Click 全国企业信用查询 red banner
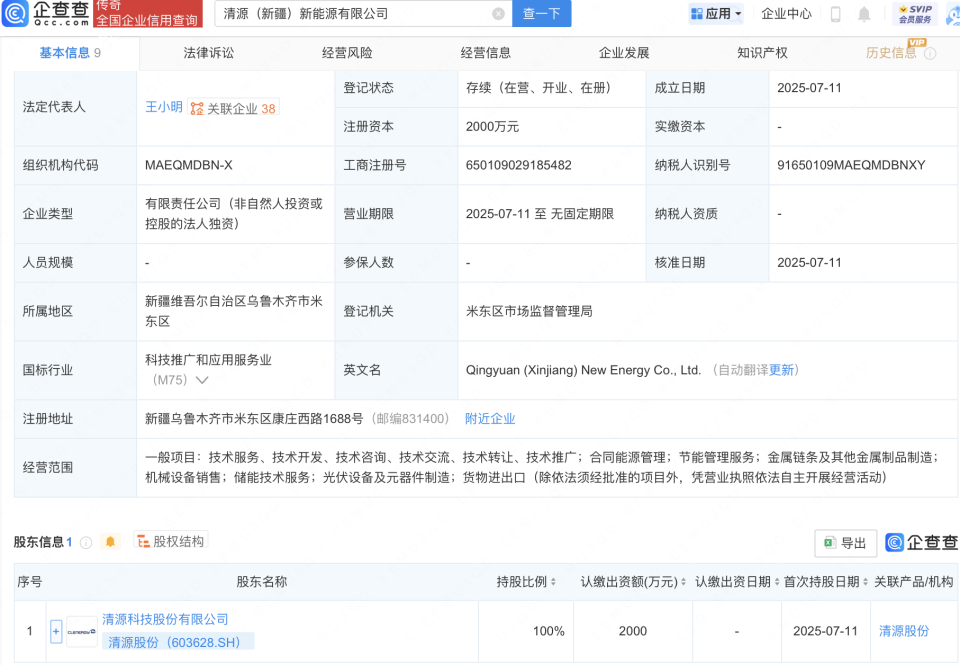 (148, 13)
